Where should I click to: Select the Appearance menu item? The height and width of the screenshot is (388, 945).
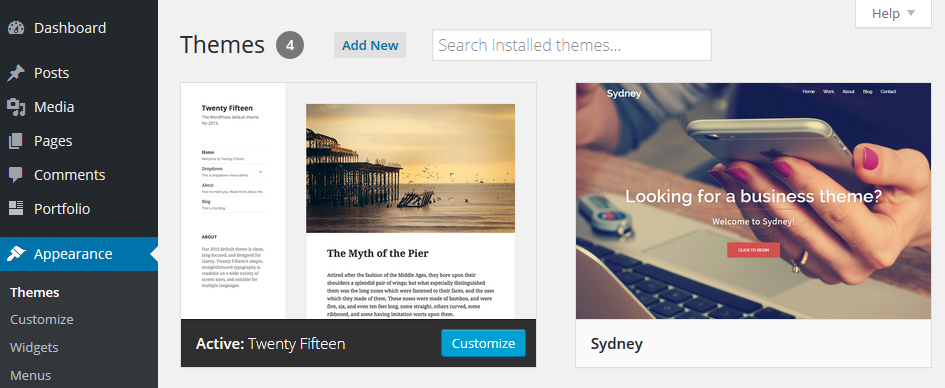point(79,254)
